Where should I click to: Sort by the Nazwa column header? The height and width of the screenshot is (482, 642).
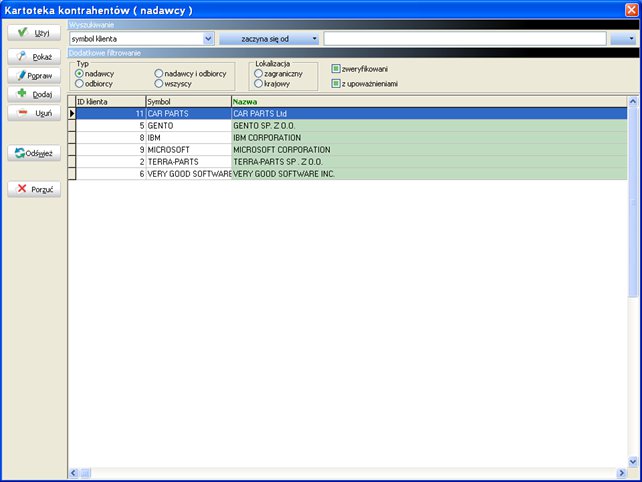(429, 102)
